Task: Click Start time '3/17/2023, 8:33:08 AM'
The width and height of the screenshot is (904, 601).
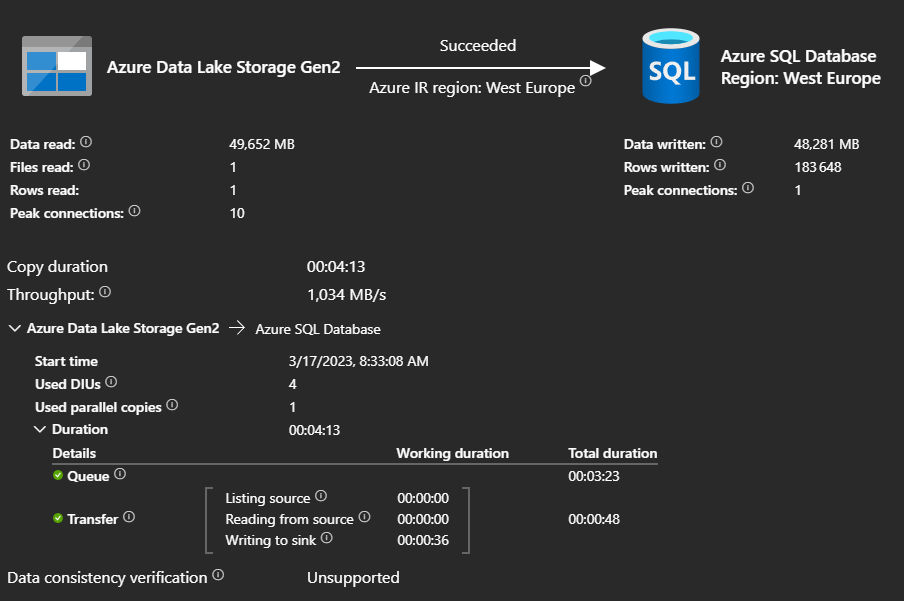Action: [x=359, y=361]
